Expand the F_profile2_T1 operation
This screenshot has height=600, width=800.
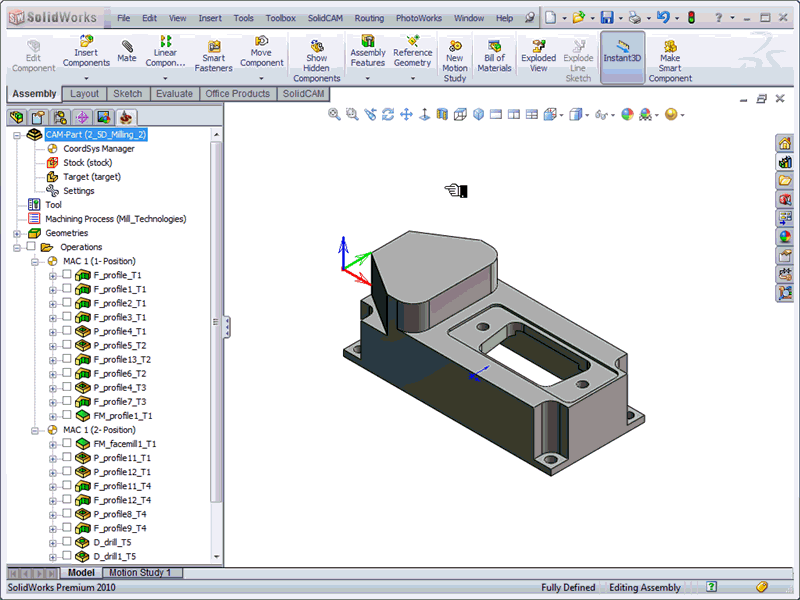(x=53, y=304)
